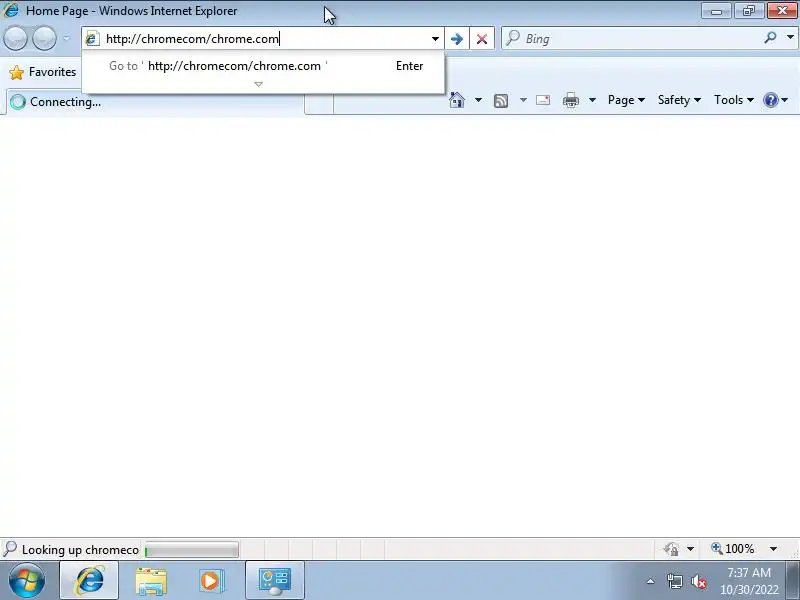The image size is (800, 600).
Task: Click the Read Mail icon
Action: tap(543, 100)
